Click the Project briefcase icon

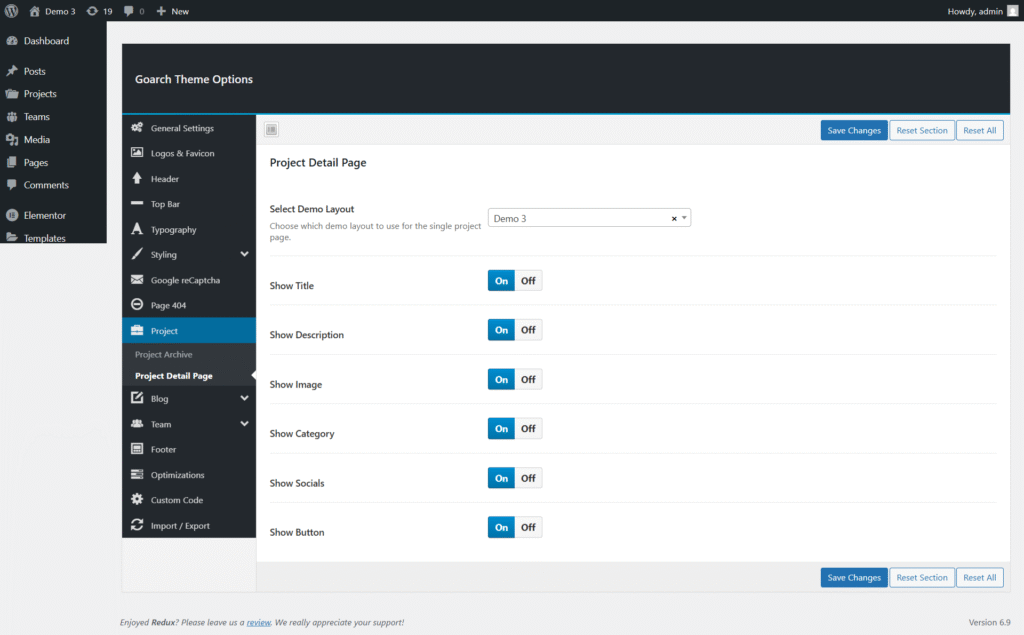(x=136, y=330)
